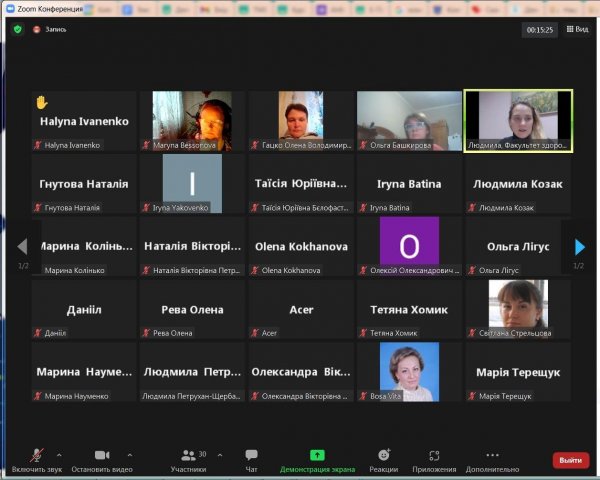Open the Приложения apps panel
600x480 pixels.
pyautogui.click(x=434, y=455)
